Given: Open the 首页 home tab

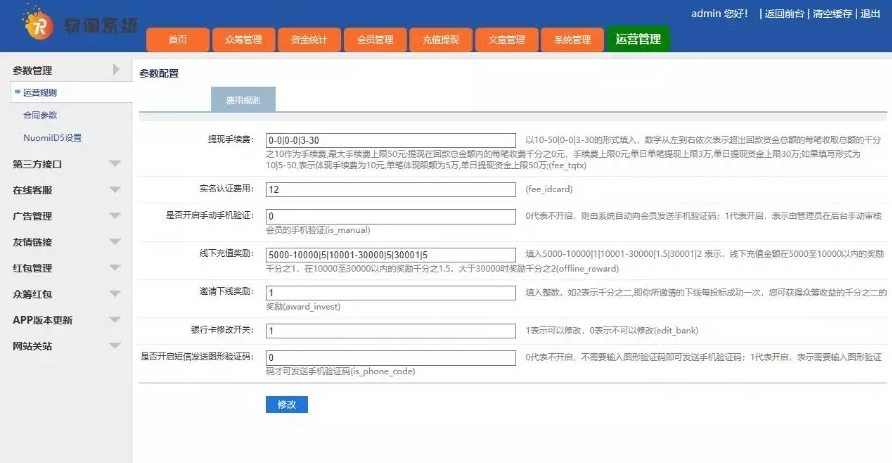Looking at the screenshot, I should [x=179, y=40].
